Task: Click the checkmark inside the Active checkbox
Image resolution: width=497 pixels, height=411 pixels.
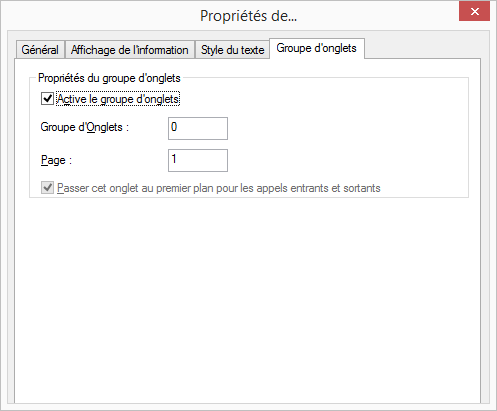Action: (47, 99)
